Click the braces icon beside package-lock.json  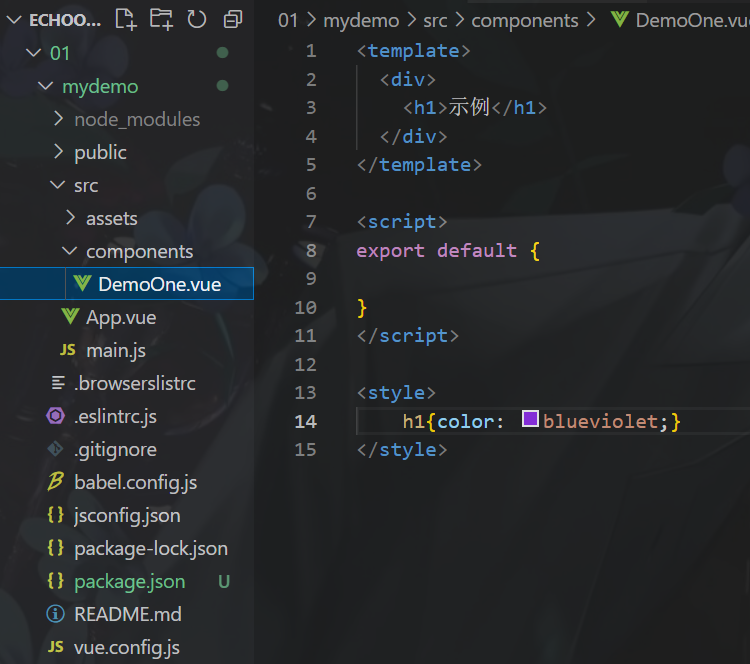point(55,548)
